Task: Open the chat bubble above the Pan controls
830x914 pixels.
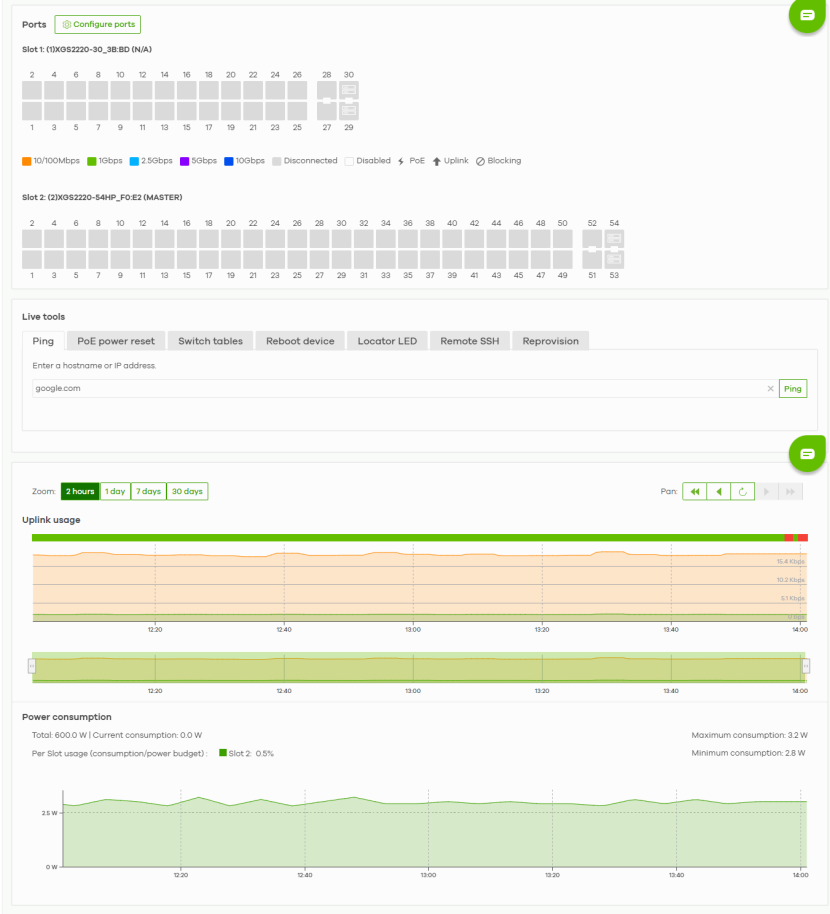Action: pos(807,453)
